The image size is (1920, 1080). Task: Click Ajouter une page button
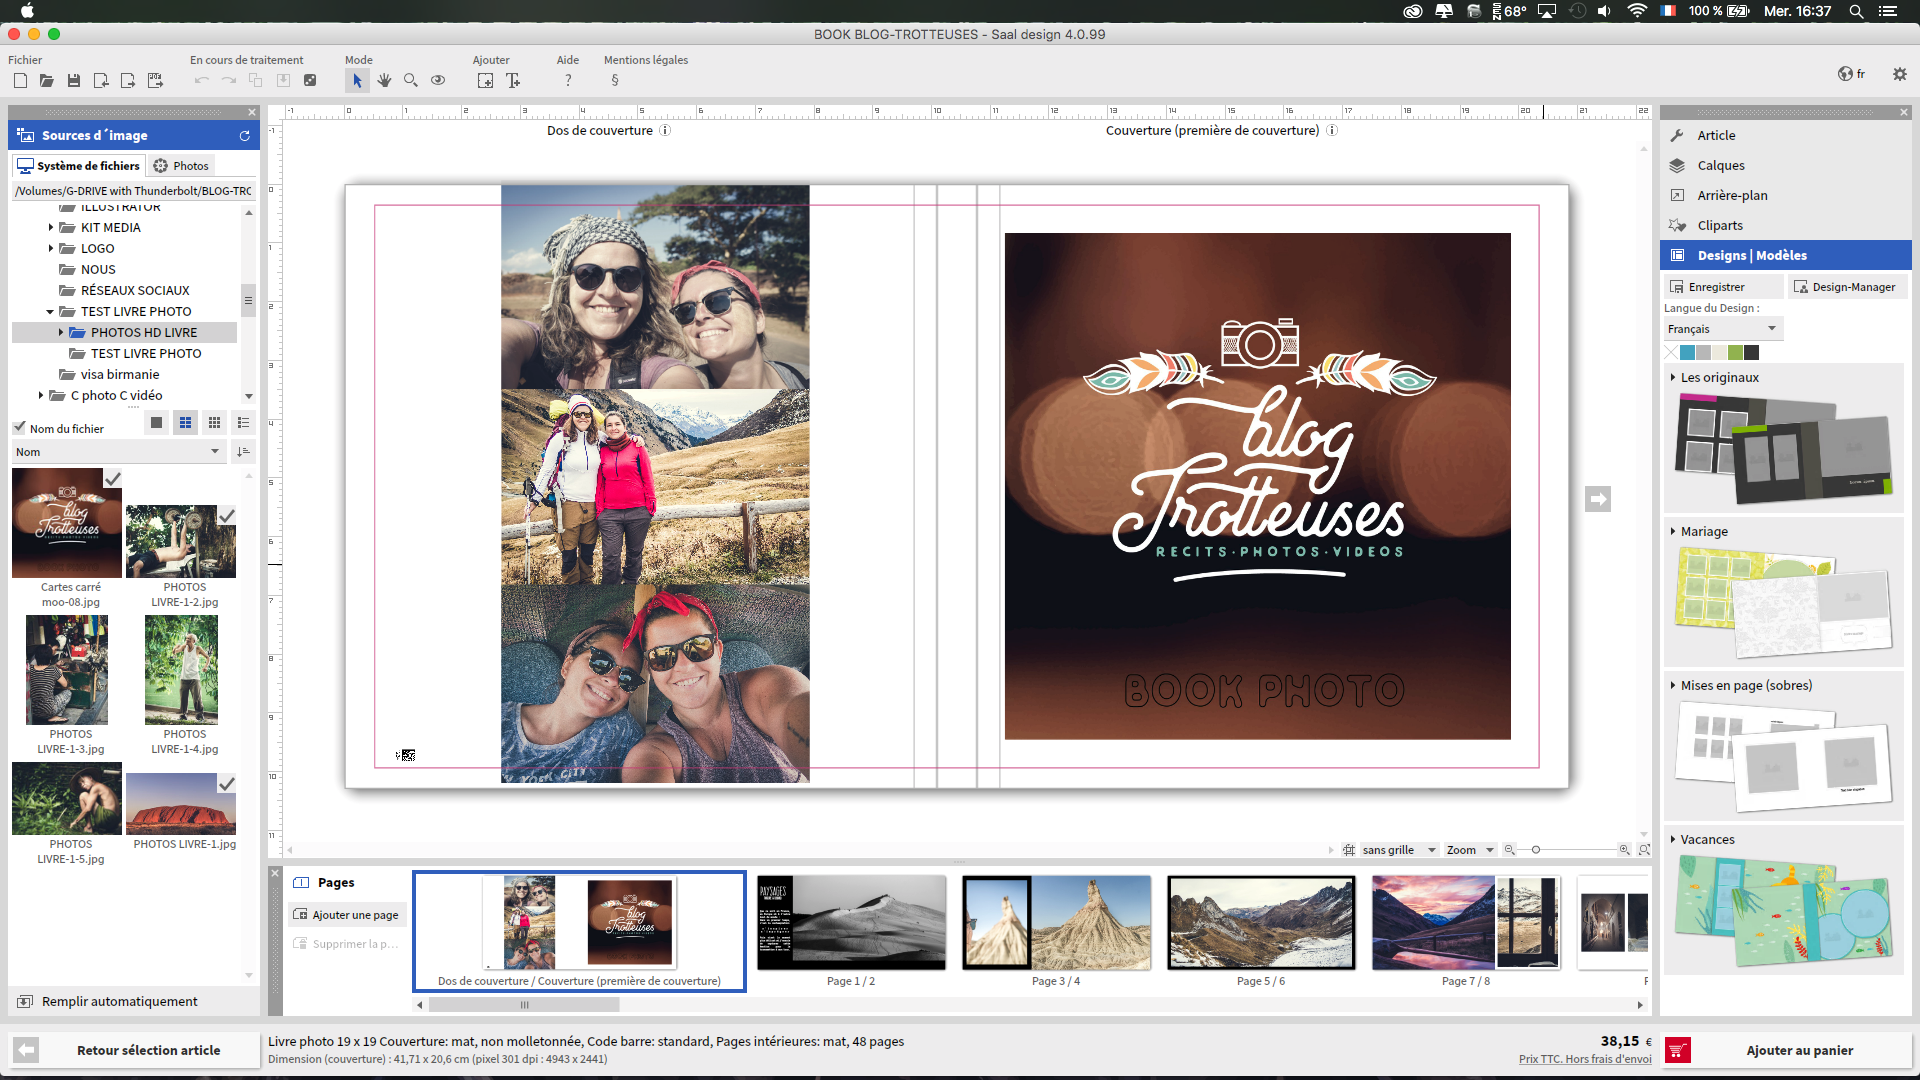346,915
